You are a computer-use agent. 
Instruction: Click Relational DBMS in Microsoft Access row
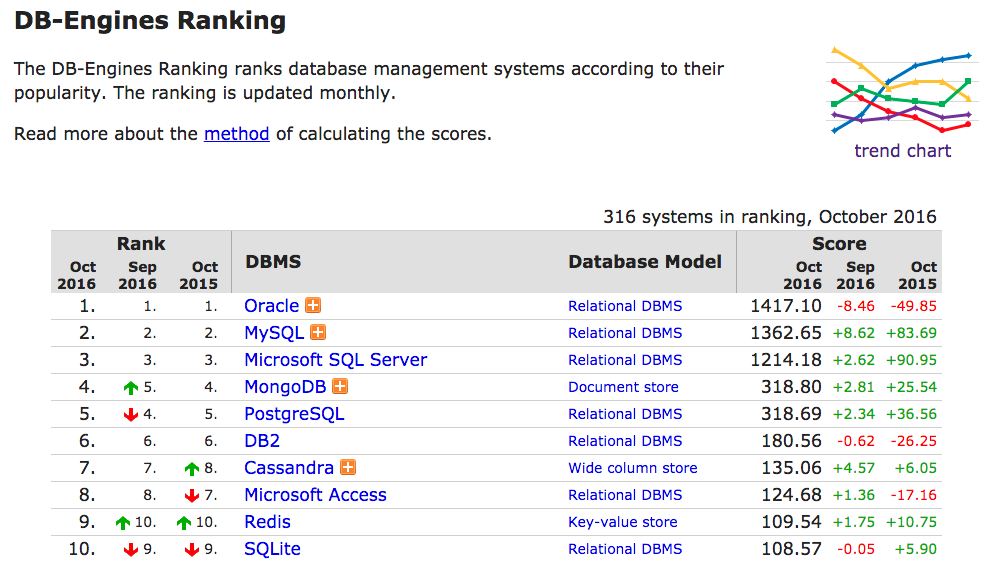pyautogui.click(x=625, y=495)
